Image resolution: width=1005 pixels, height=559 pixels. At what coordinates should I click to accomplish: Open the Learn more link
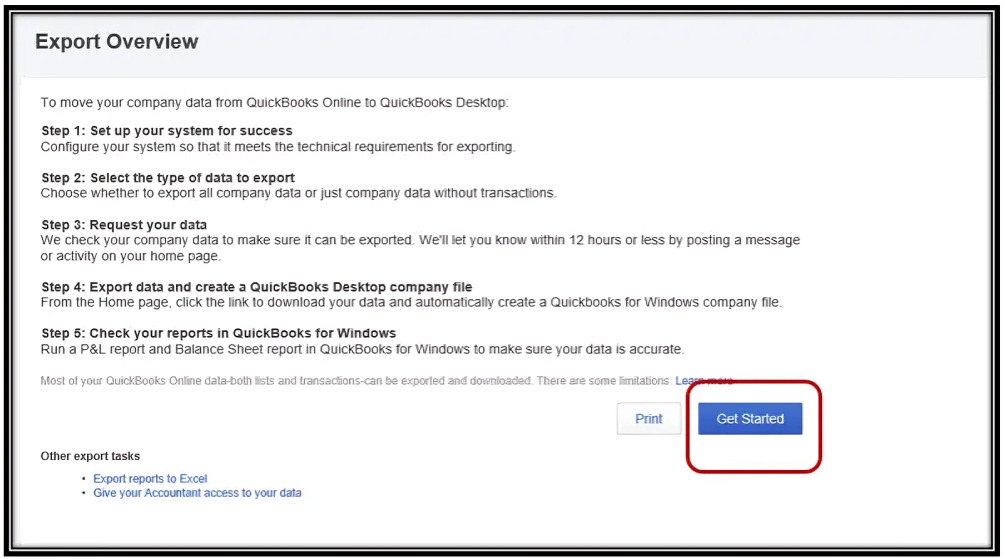tap(704, 381)
